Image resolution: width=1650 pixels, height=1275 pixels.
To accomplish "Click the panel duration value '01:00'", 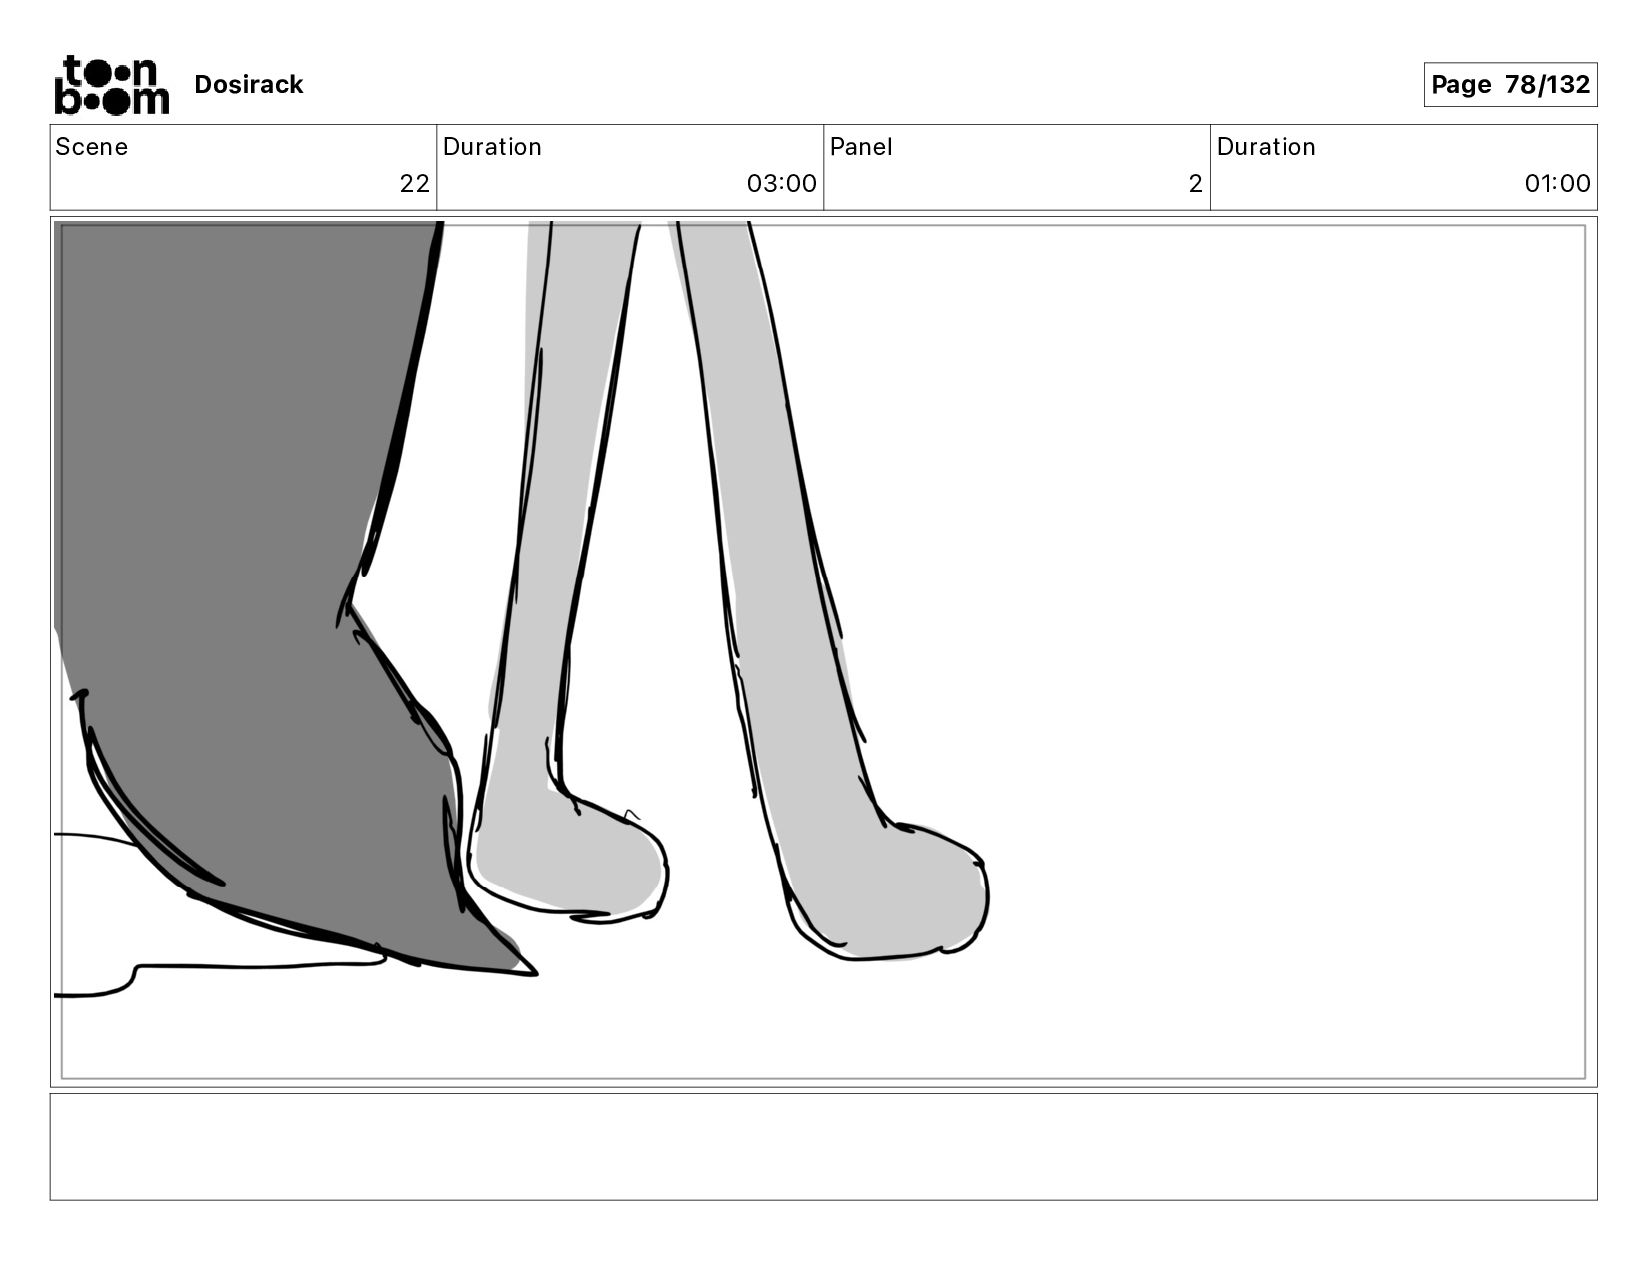I will (1557, 184).
